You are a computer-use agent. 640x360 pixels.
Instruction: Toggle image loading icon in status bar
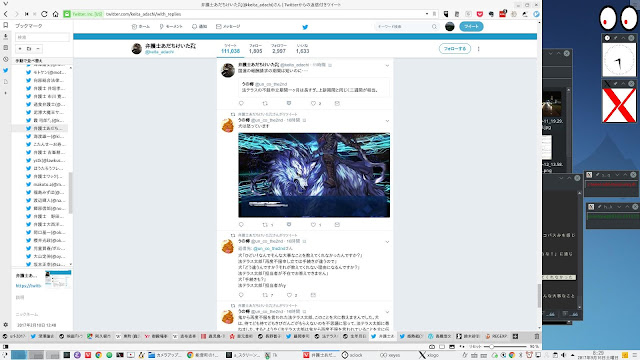tap(452, 347)
